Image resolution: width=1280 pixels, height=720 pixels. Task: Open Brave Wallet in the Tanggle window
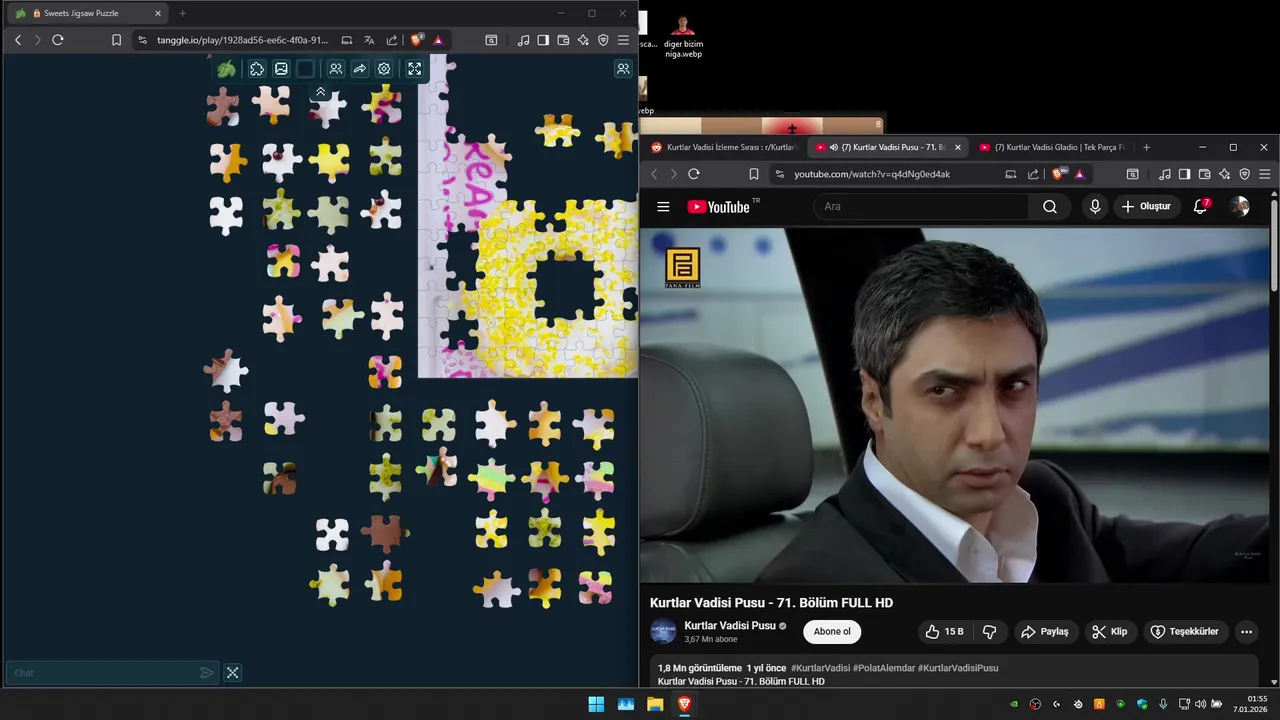pyautogui.click(x=563, y=40)
